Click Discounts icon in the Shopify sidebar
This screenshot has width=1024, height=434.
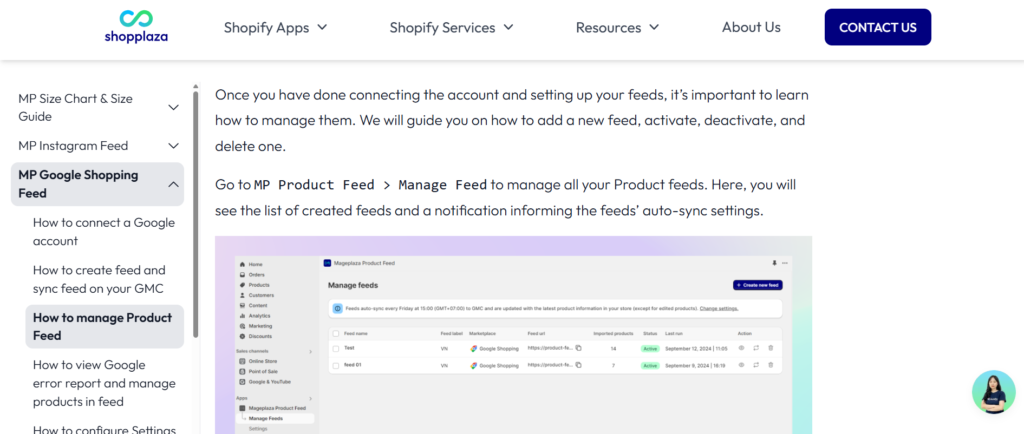(x=242, y=336)
